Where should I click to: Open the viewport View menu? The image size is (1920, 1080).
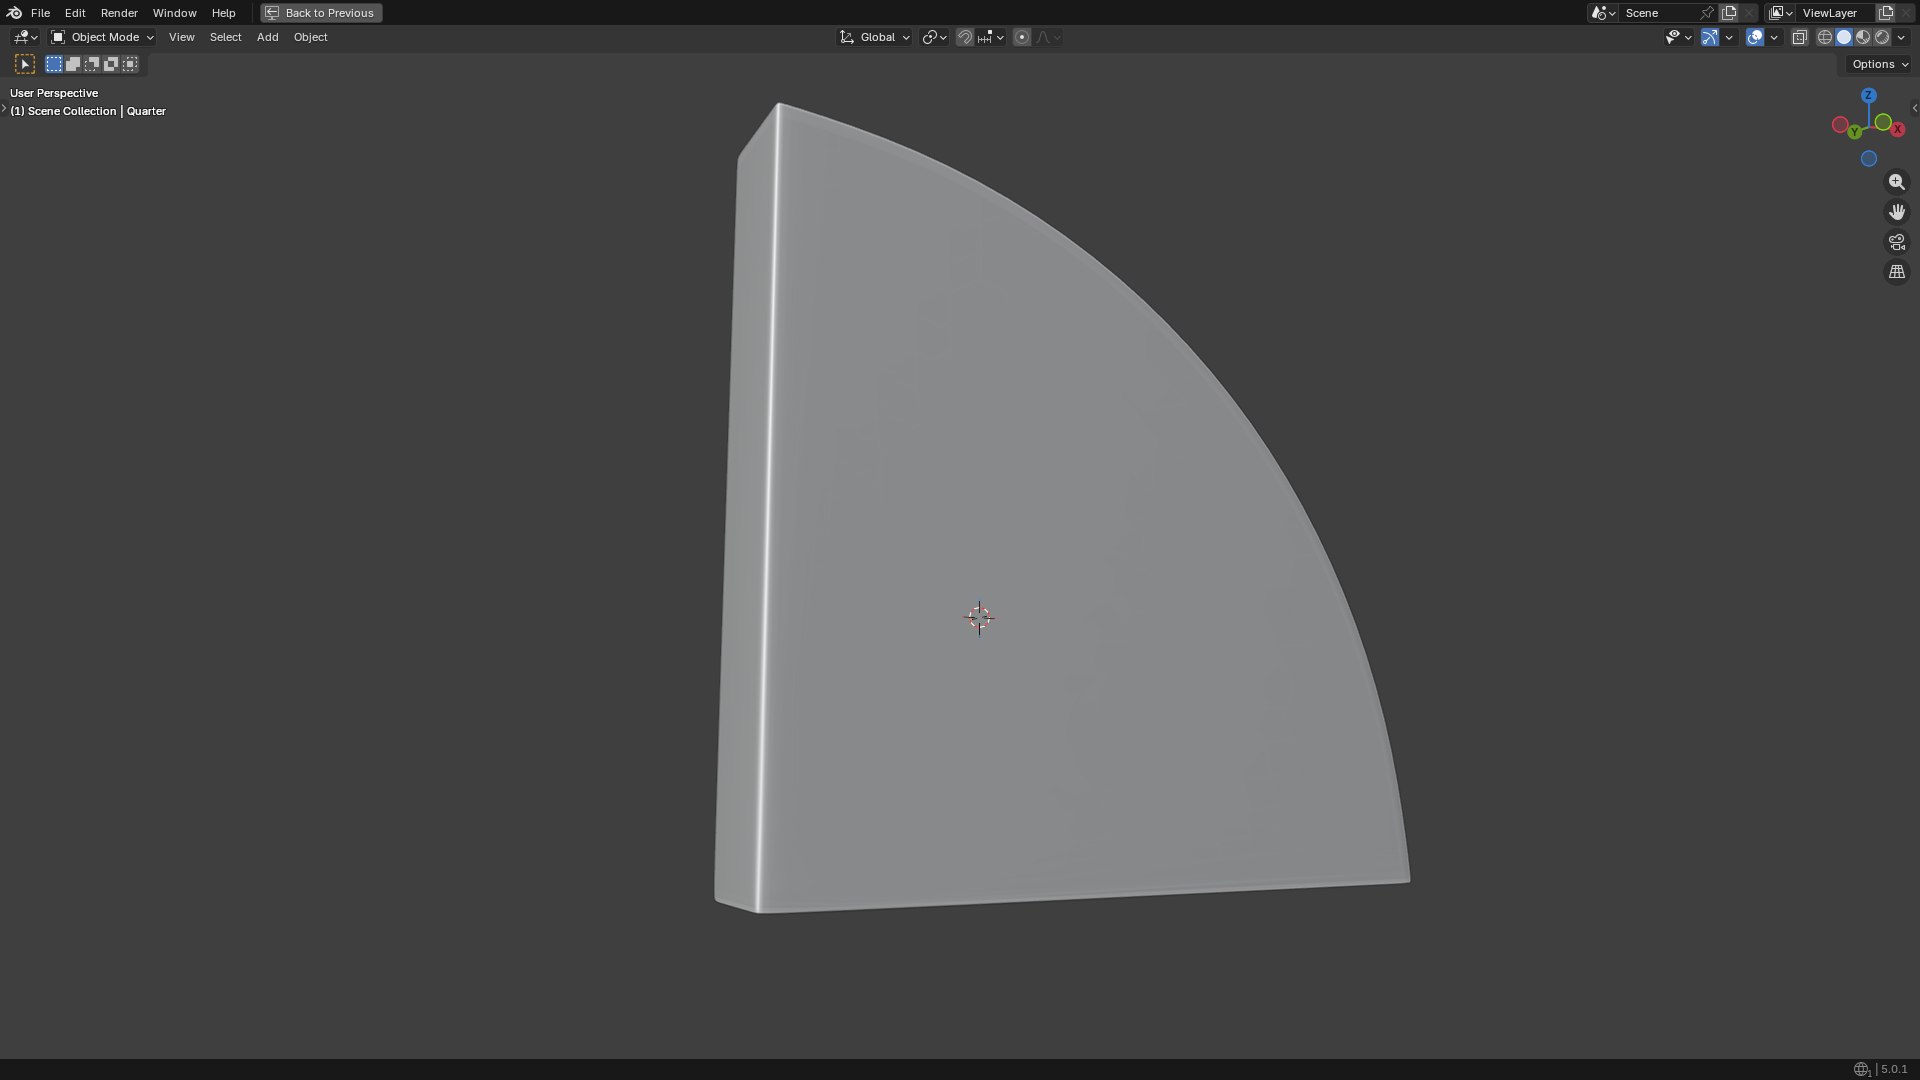tap(181, 37)
